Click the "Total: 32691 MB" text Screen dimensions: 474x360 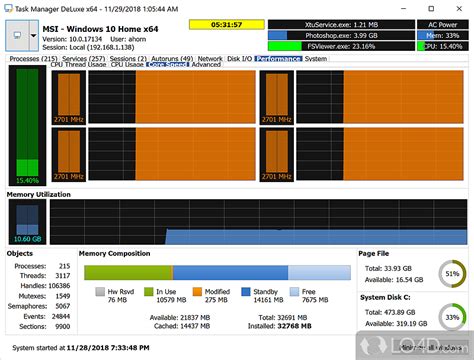pyautogui.click(x=283, y=318)
